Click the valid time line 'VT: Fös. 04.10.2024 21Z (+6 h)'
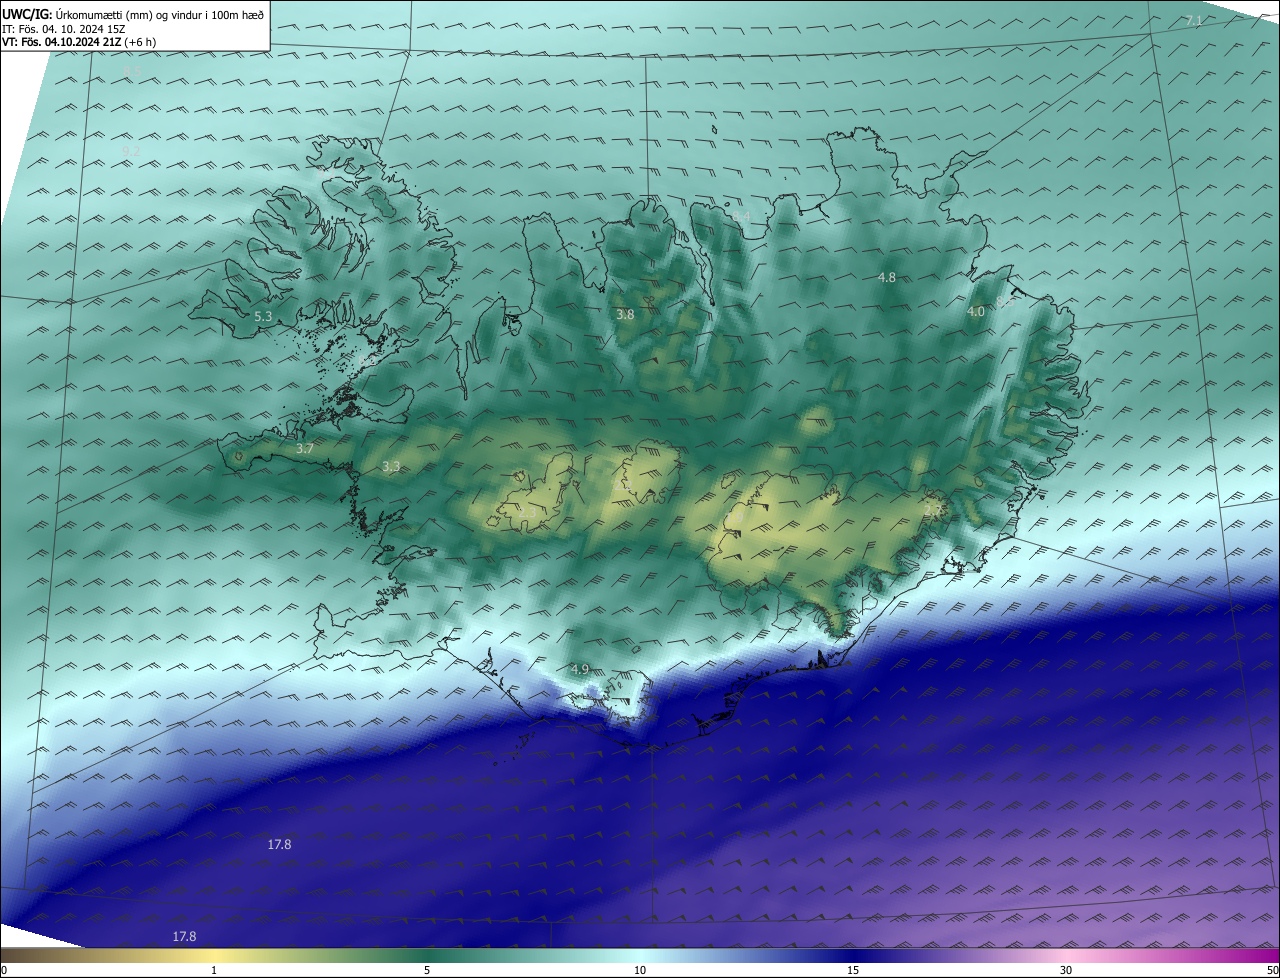The height and width of the screenshot is (978, 1280). 79,42
